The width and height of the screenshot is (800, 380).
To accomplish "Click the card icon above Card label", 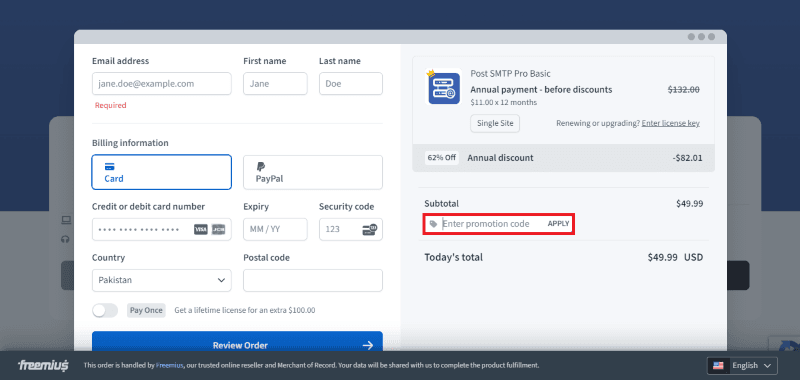I will point(109,166).
